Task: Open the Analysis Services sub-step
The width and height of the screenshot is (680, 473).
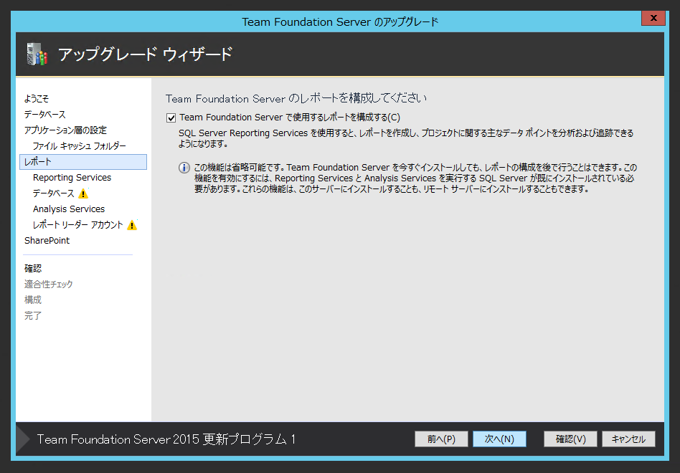Action: (69, 209)
